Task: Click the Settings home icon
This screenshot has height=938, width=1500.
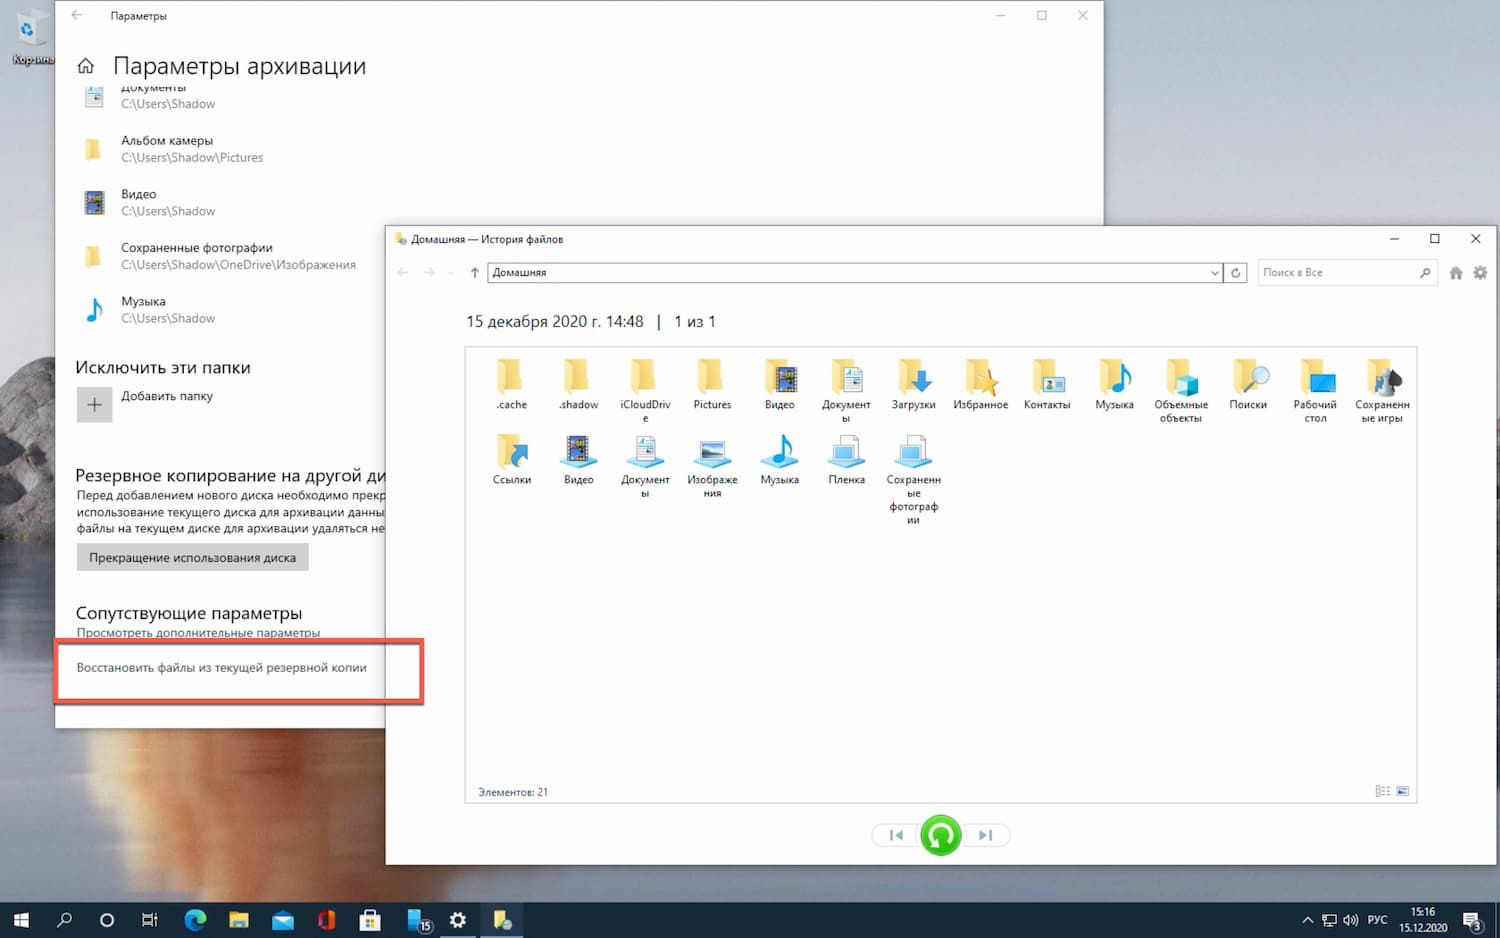Action: [86, 66]
